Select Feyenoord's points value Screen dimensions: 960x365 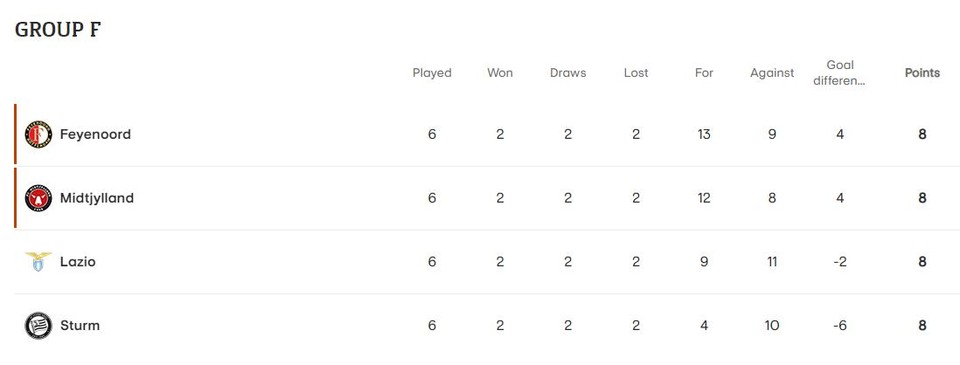(x=922, y=134)
